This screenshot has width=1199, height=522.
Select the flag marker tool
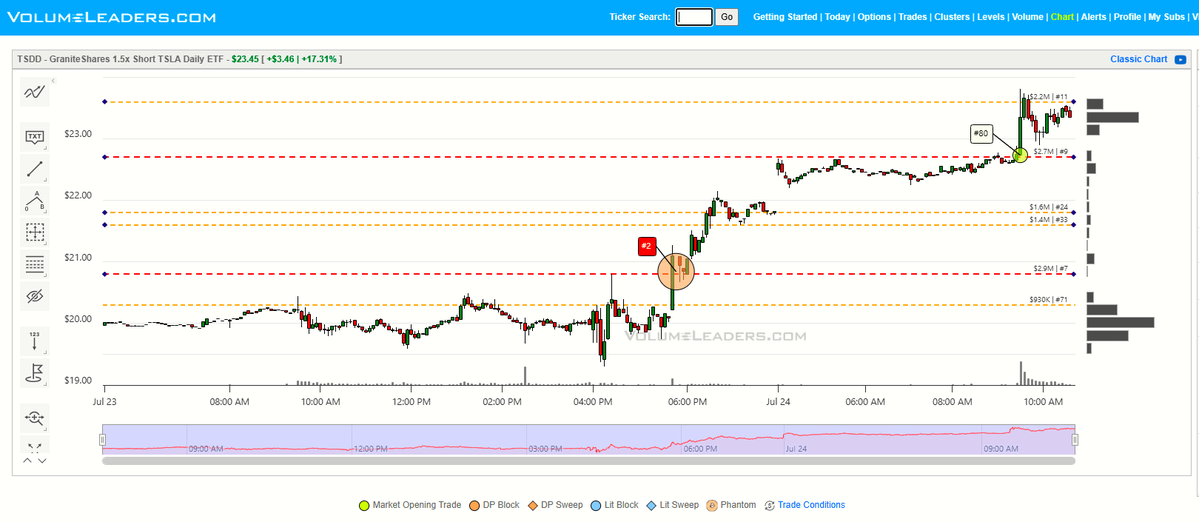pyautogui.click(x=34, y=372)
